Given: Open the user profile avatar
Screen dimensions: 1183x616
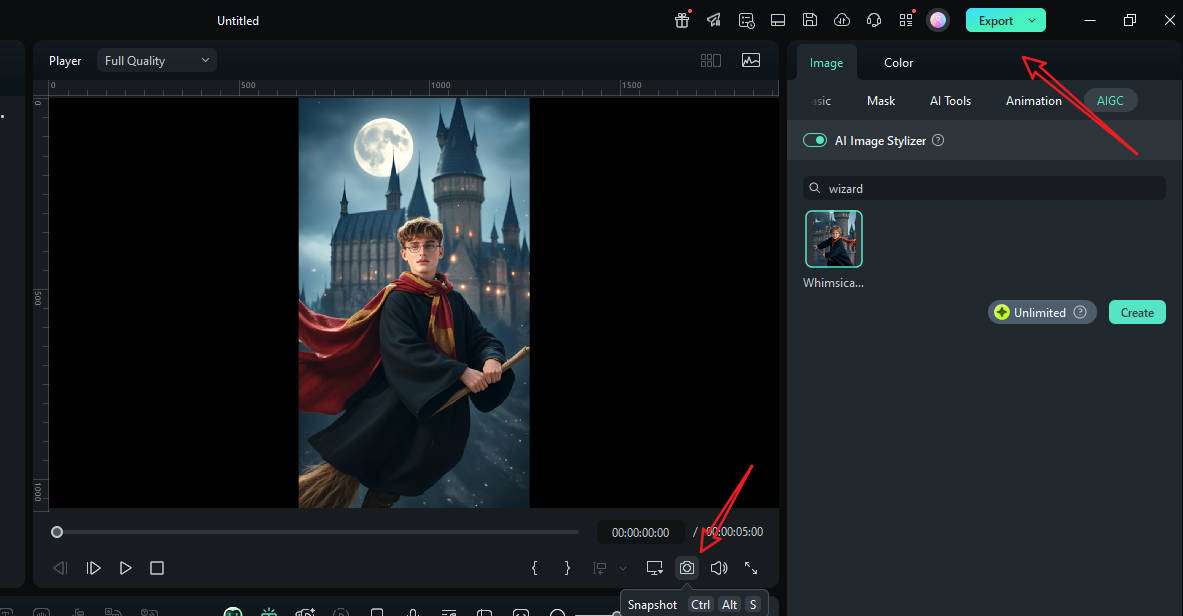Looking at the screenshot, I should coord(938,20).
